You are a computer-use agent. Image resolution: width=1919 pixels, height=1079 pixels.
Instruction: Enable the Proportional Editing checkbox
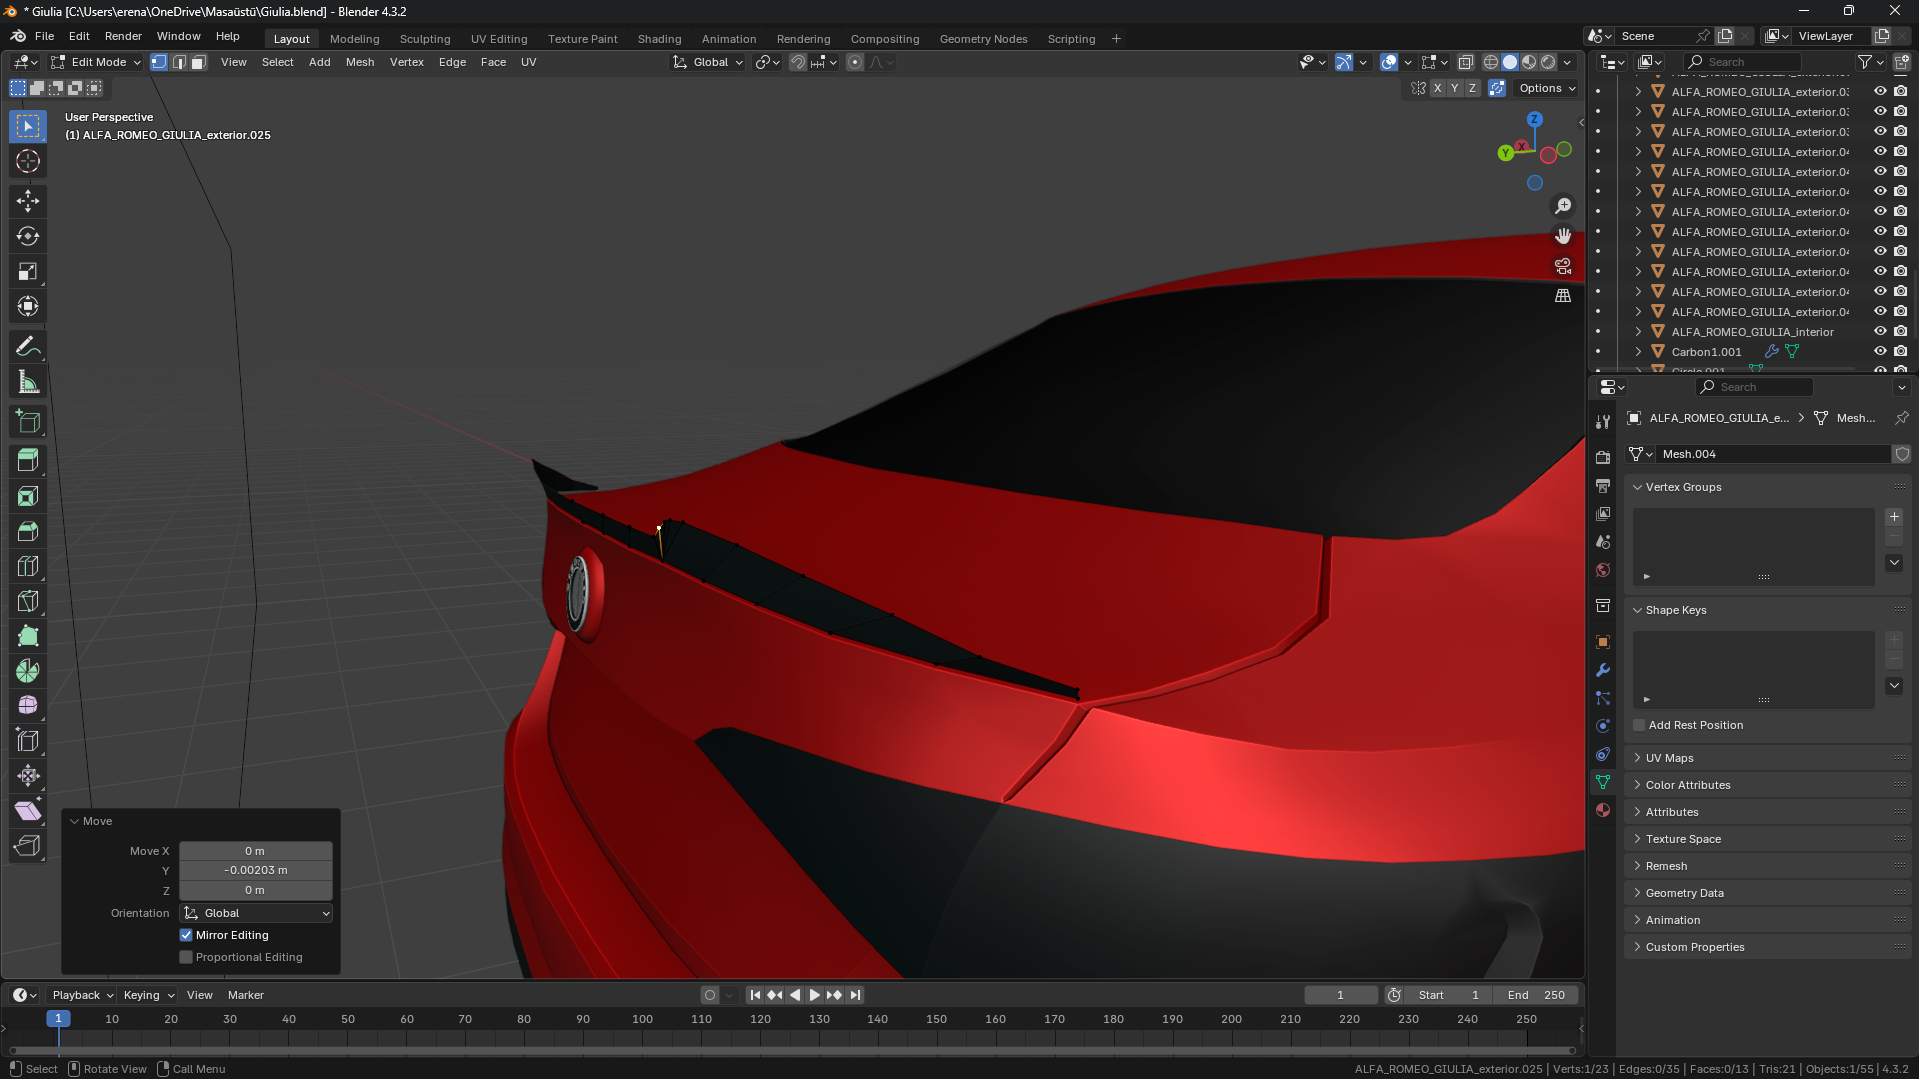point(186,957)
